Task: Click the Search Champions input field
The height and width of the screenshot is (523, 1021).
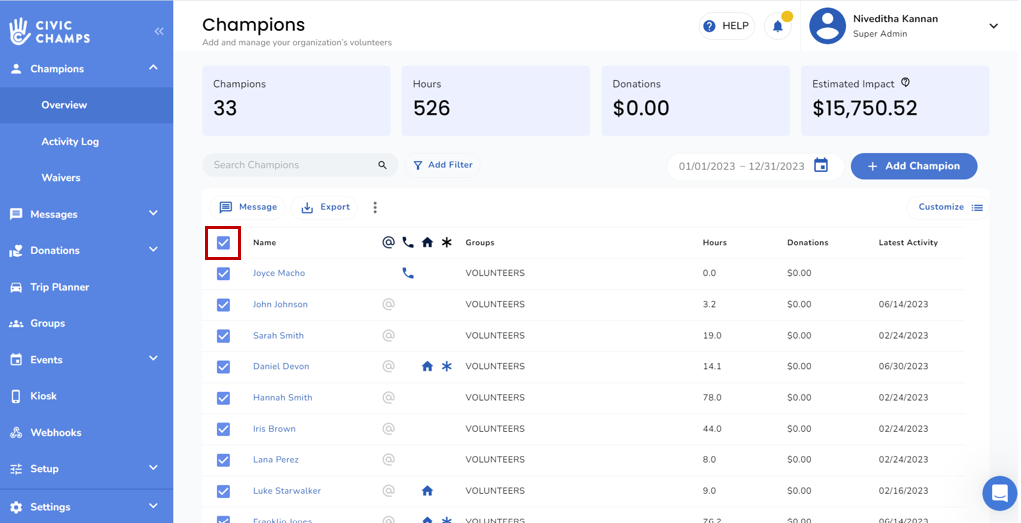Action: [290, 165]
